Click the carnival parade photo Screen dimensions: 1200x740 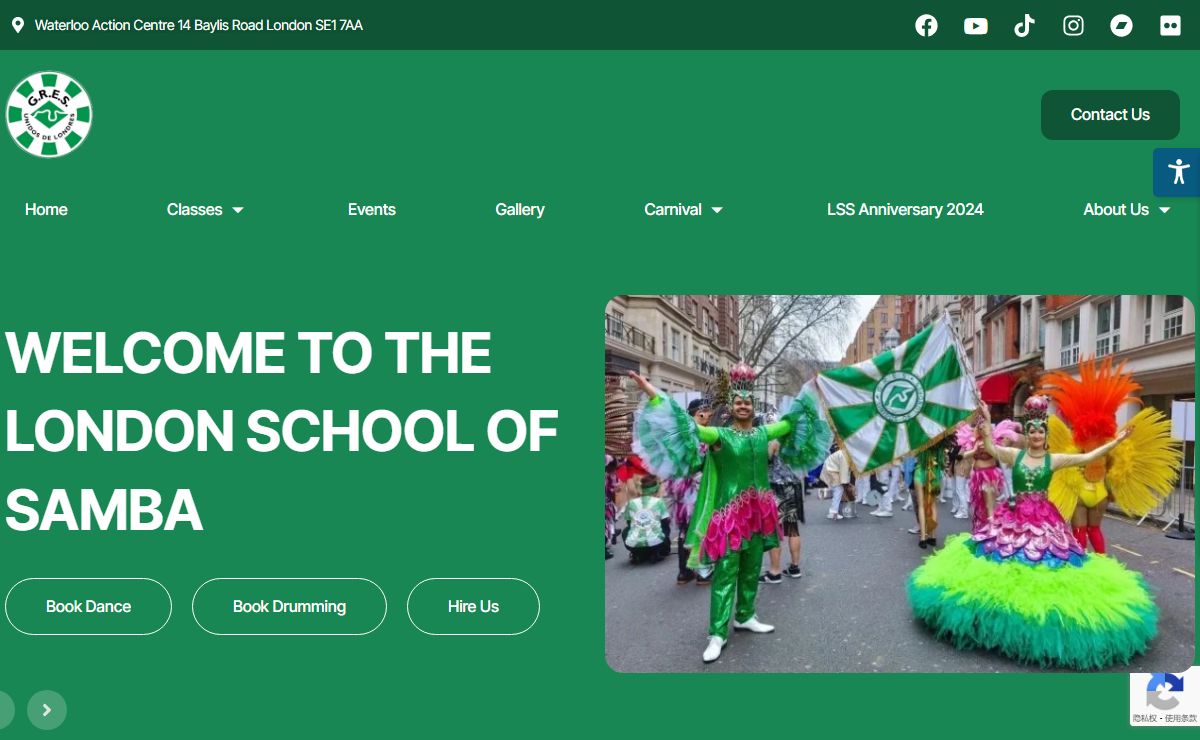pos(900,484)
